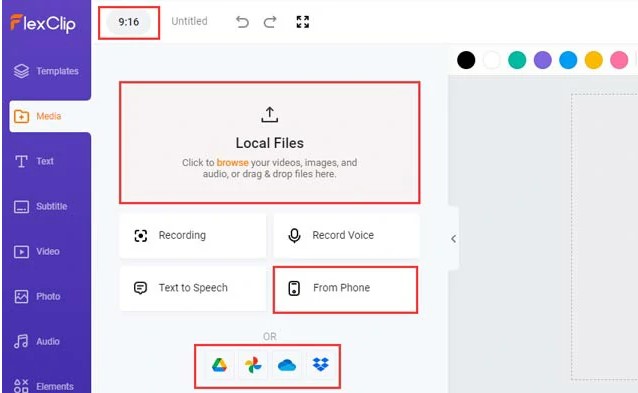Pick the black color swatch

coord(466,60)
